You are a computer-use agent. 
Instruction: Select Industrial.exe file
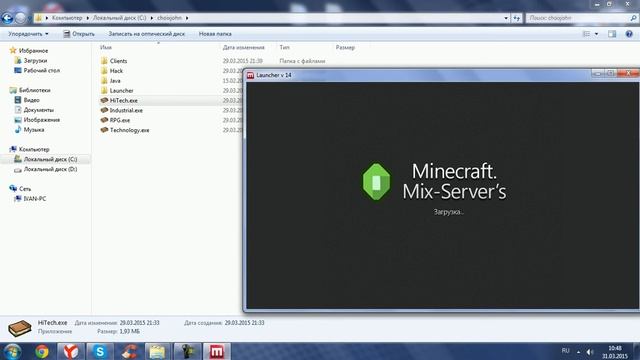(x=126, y=110)
